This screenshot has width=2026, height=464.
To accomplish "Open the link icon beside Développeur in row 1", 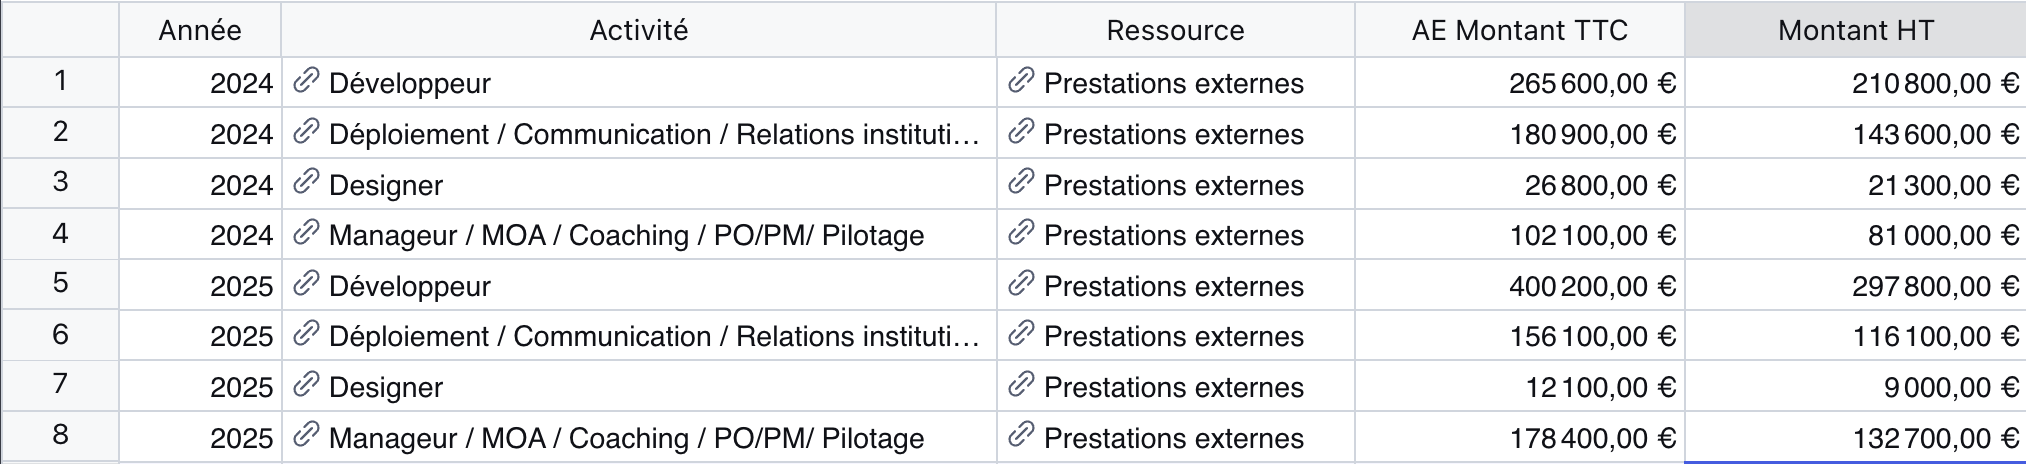I will (306, 81).
